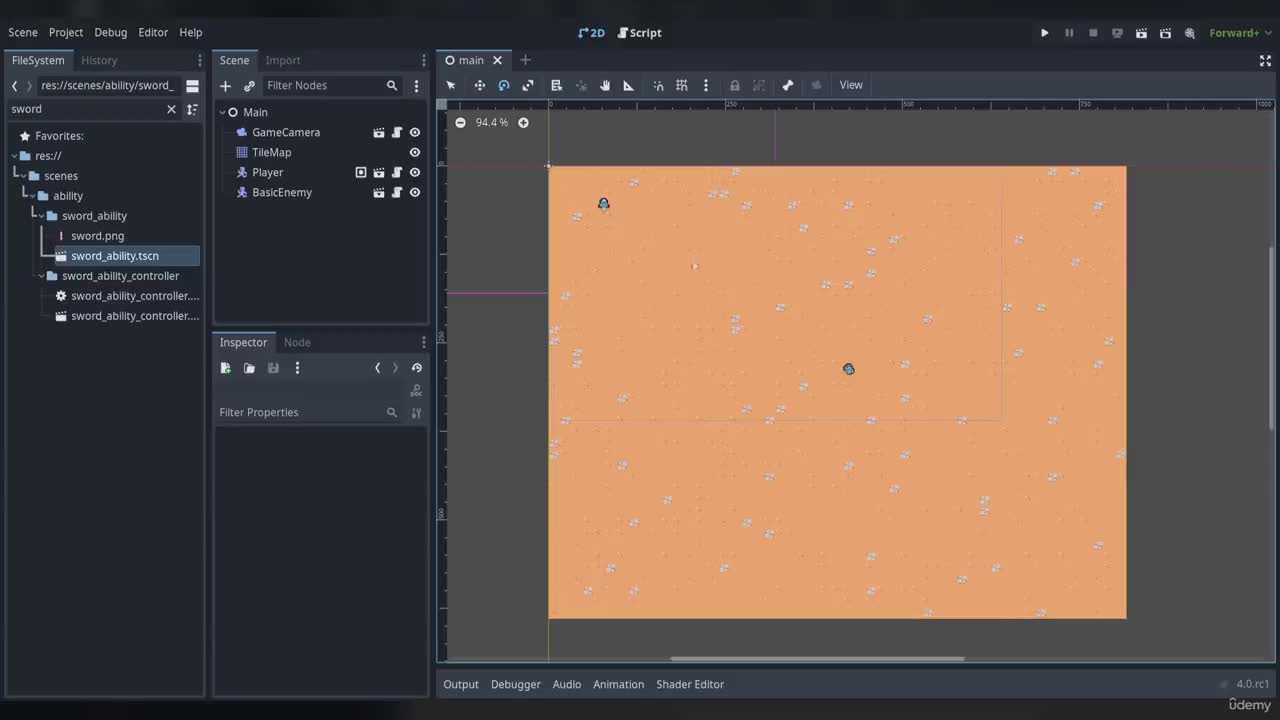
Task: Instantiate child scene with link icon
Action: [249, 86]
